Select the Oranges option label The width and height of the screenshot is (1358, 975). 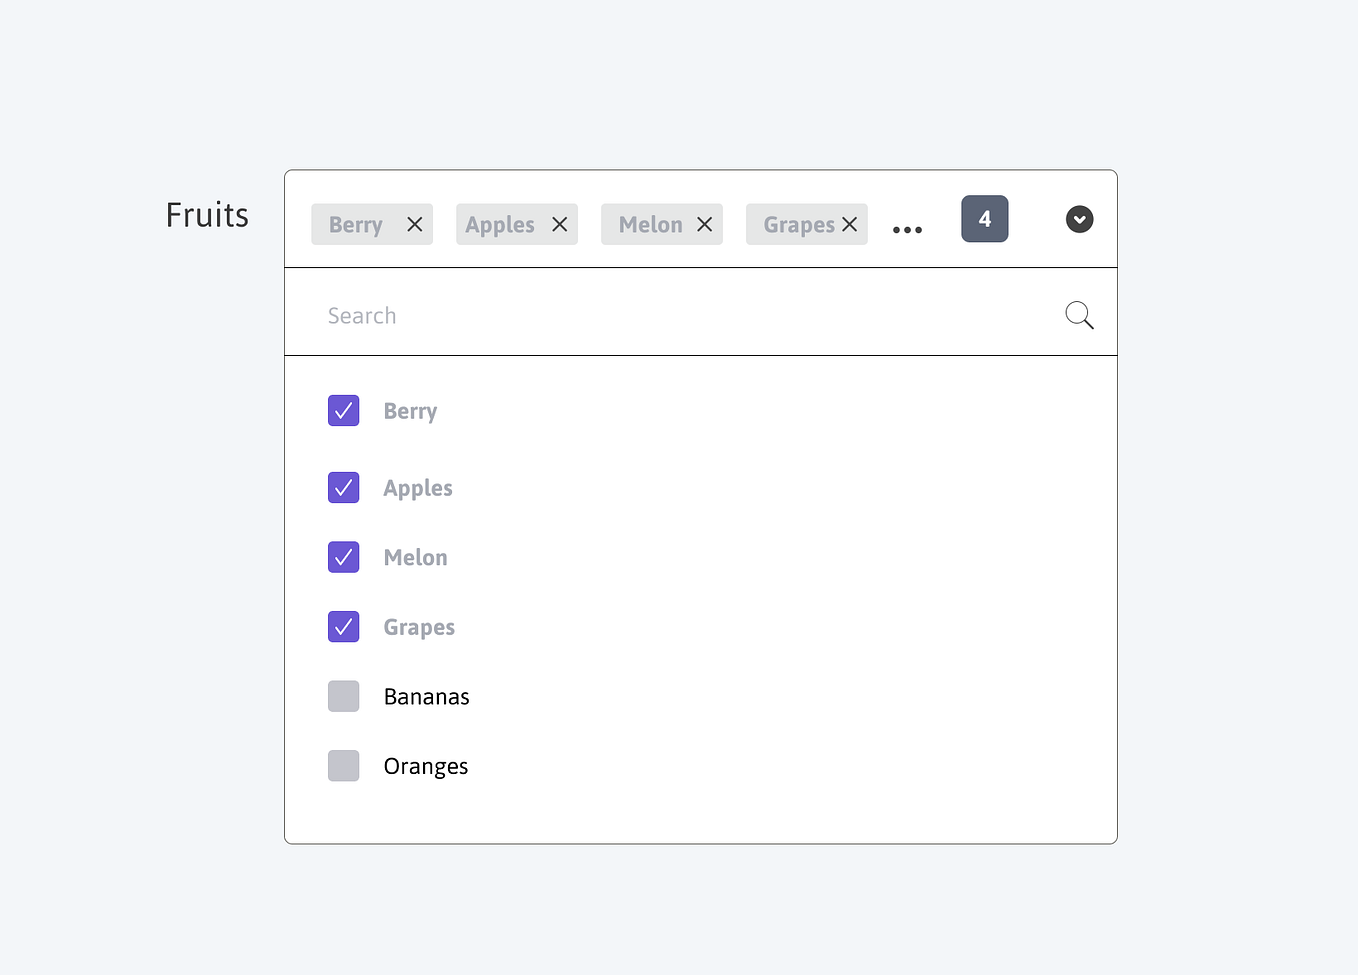point(426,767)
